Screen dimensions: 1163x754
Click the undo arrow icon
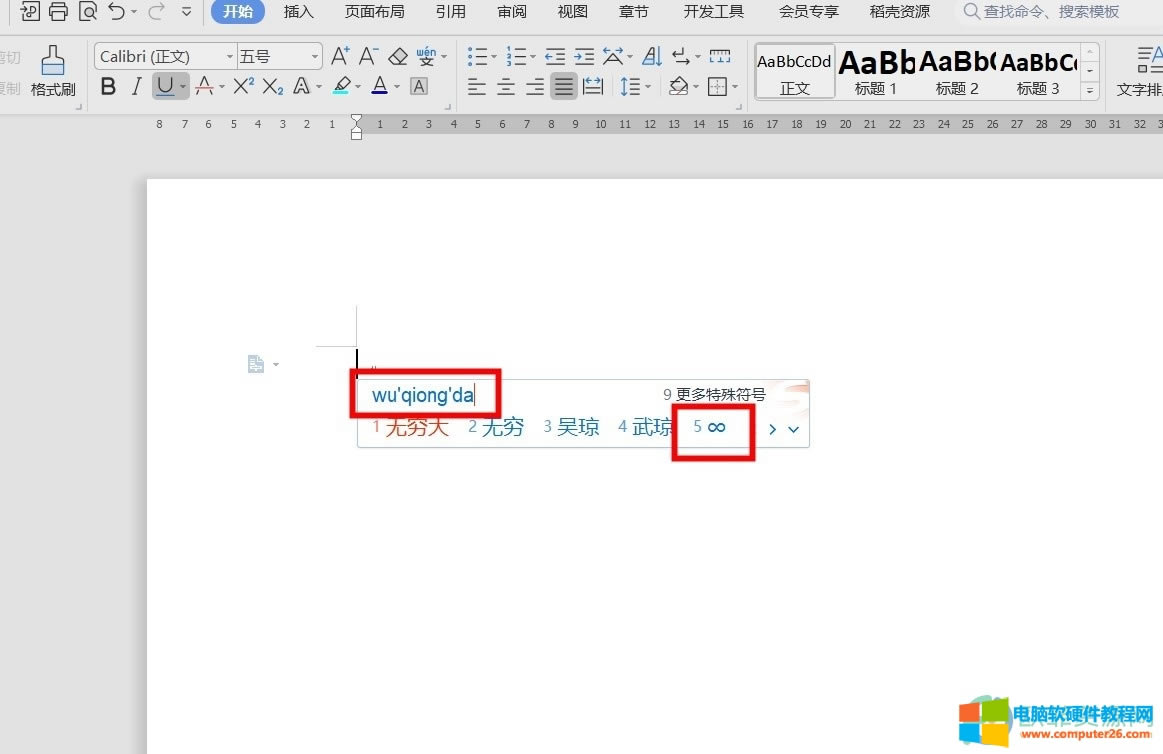click(x=117, y=12)
